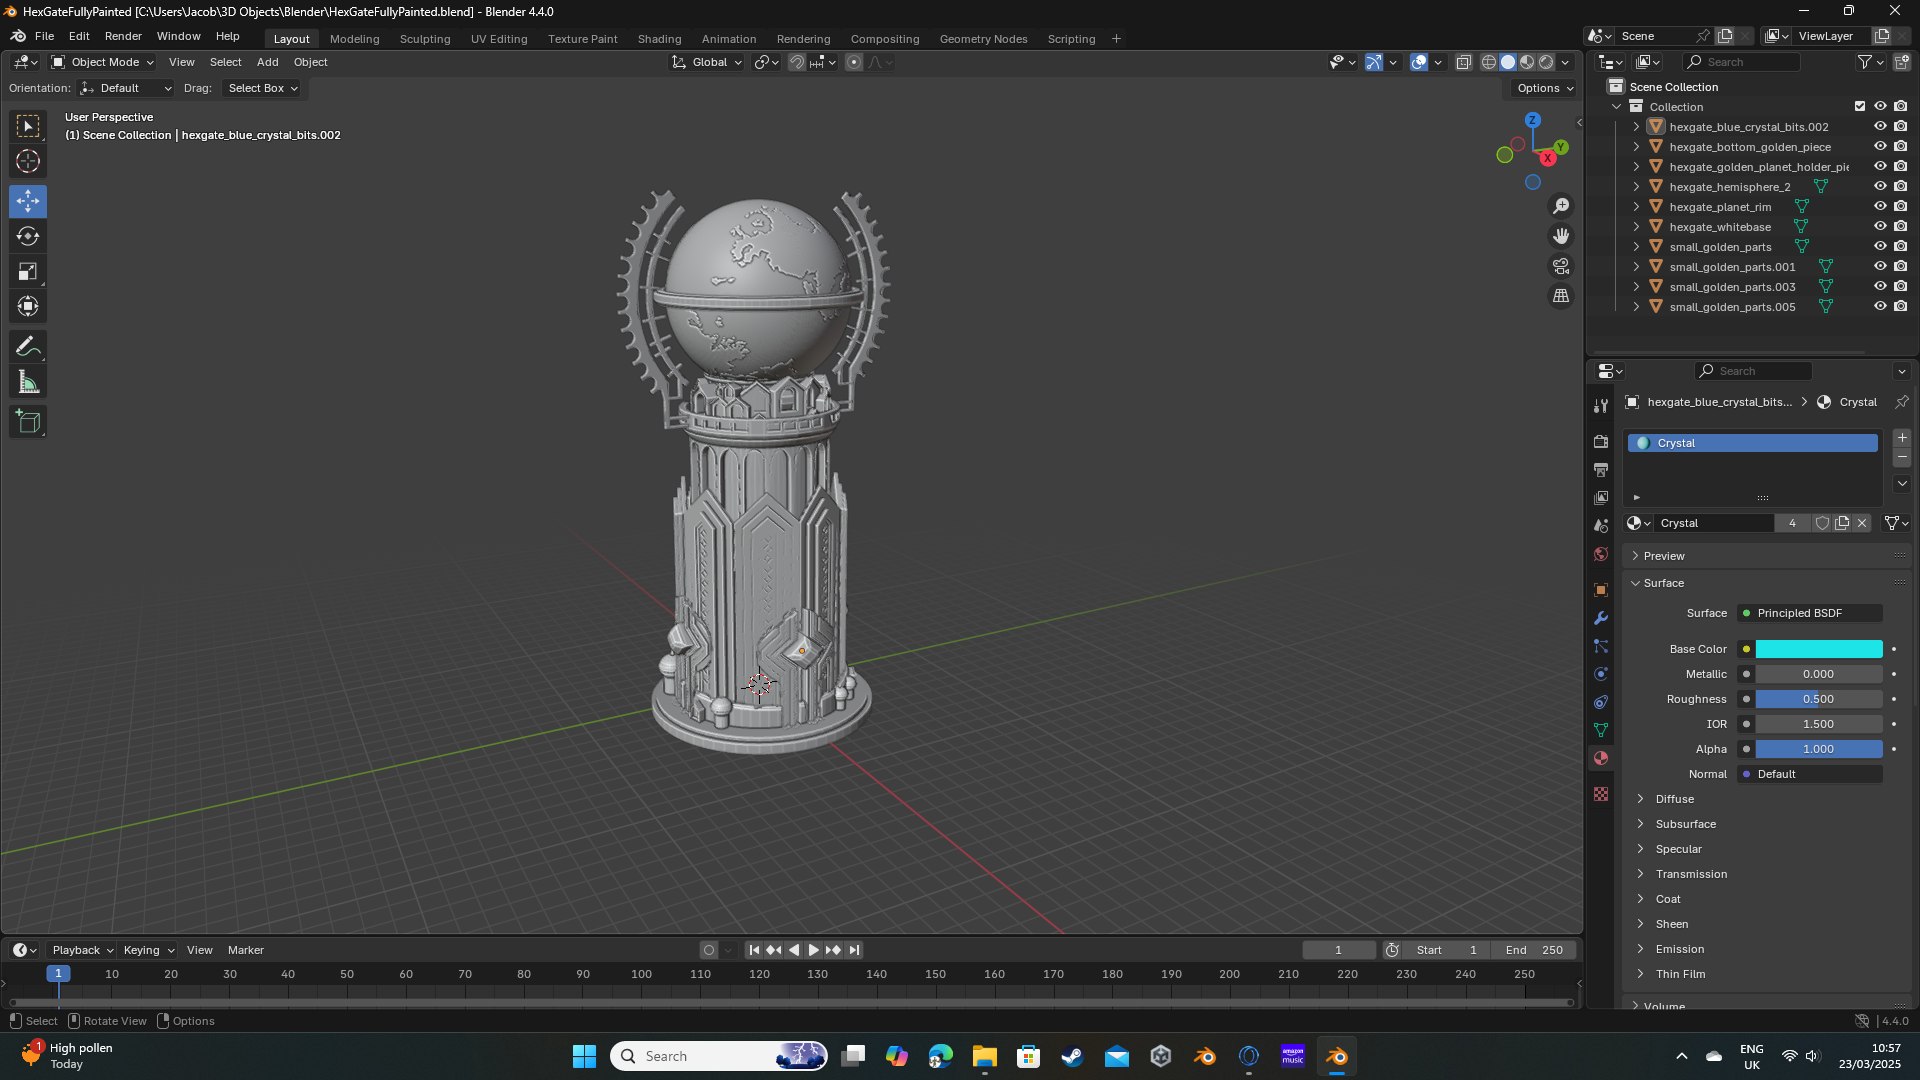Switch to the Sculpting workspace tab
Image resolution: width=1920 pixels, height=1080 pixels.
[x=425, y=39]
